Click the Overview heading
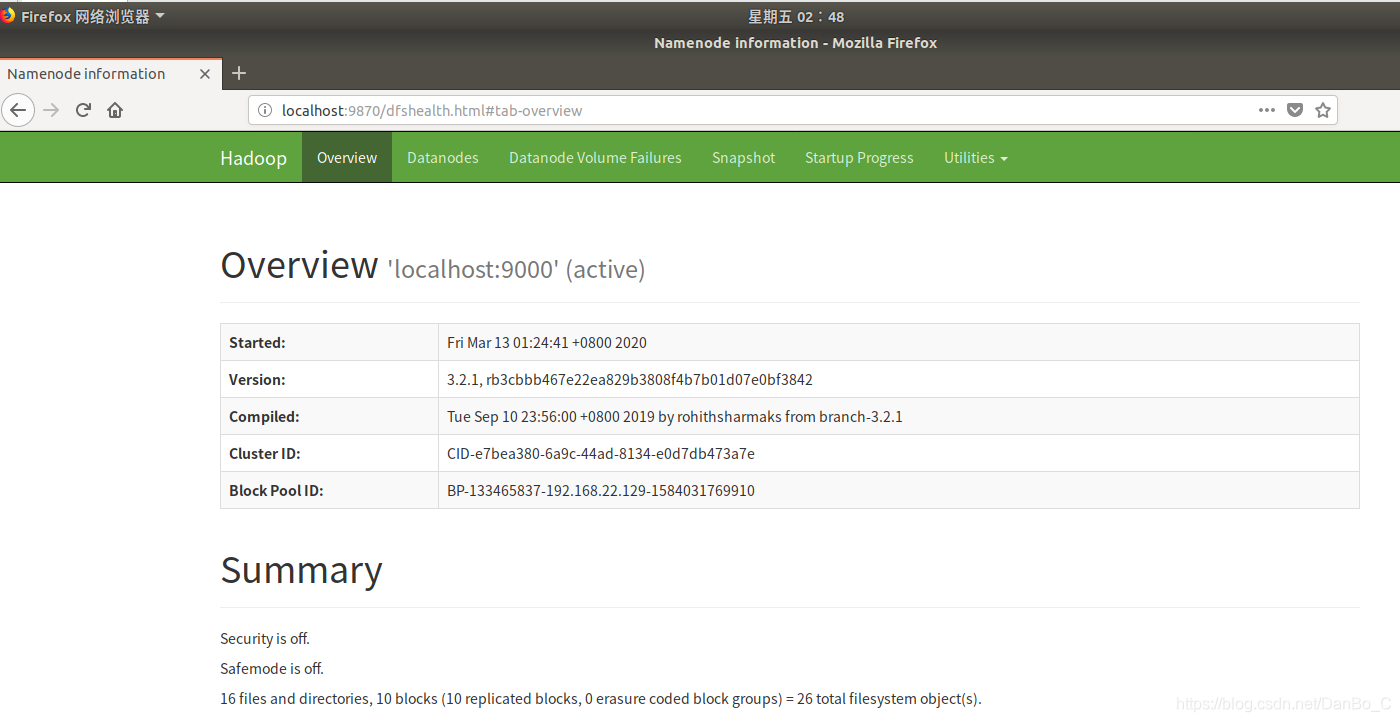Image resolution: width=1400 pixels, height=722 pixels. click(x=299, y=266)
